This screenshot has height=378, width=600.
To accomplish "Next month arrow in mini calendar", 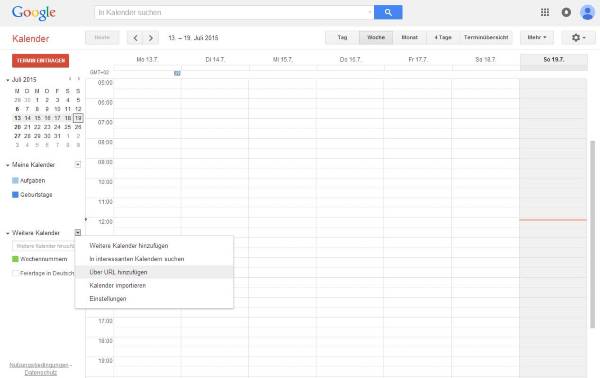I will (x=79, y=79).
